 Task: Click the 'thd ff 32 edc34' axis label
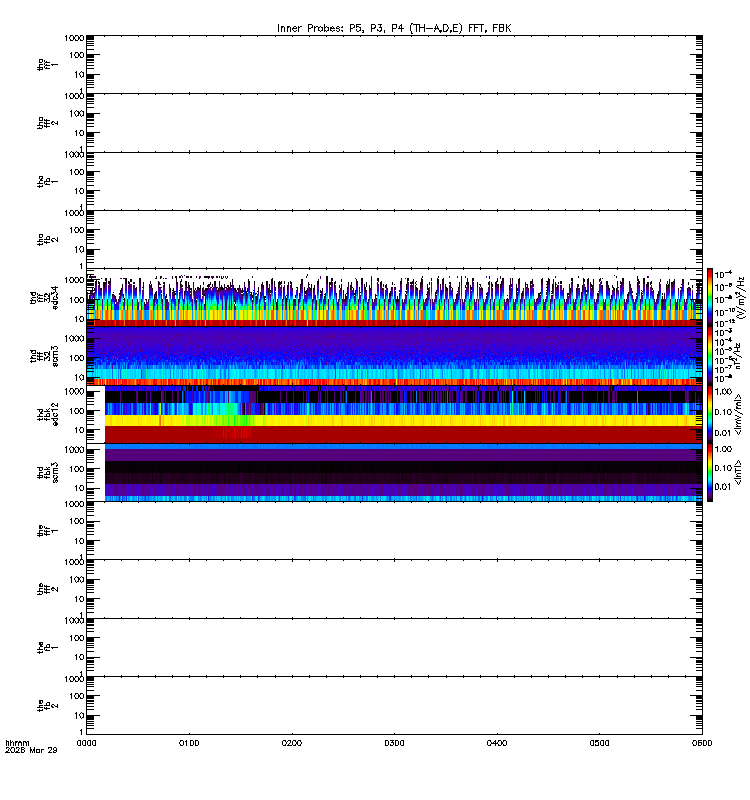tap(44, 298)
